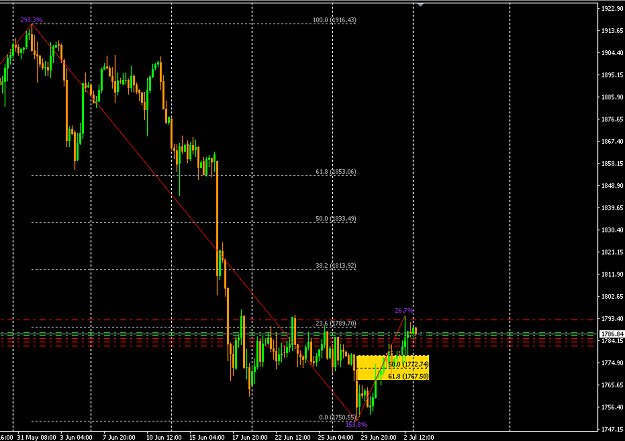Click the purple 293.3% zigzag label

click(x=31, y=20)
